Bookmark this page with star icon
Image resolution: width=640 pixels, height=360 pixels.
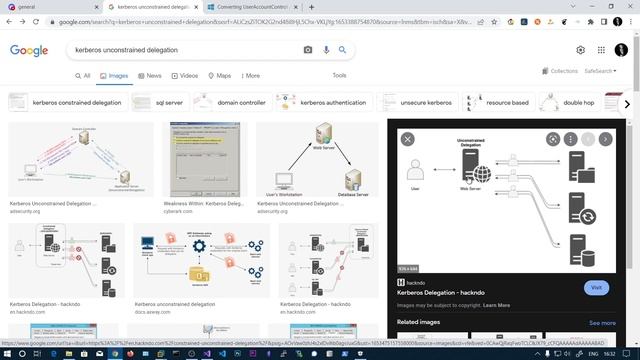494,22
